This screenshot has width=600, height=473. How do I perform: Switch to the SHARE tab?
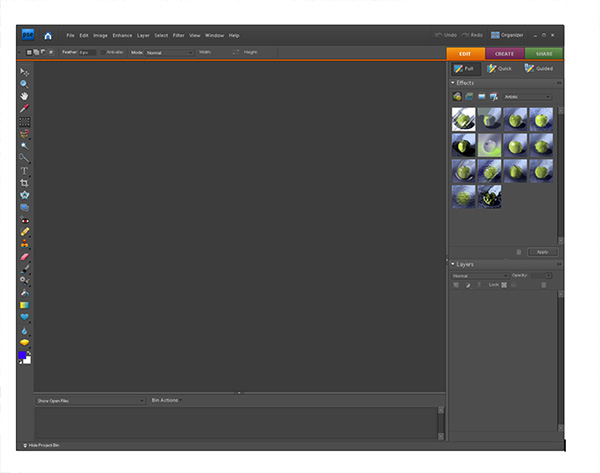pyautogui.click(x=544, y=54)
